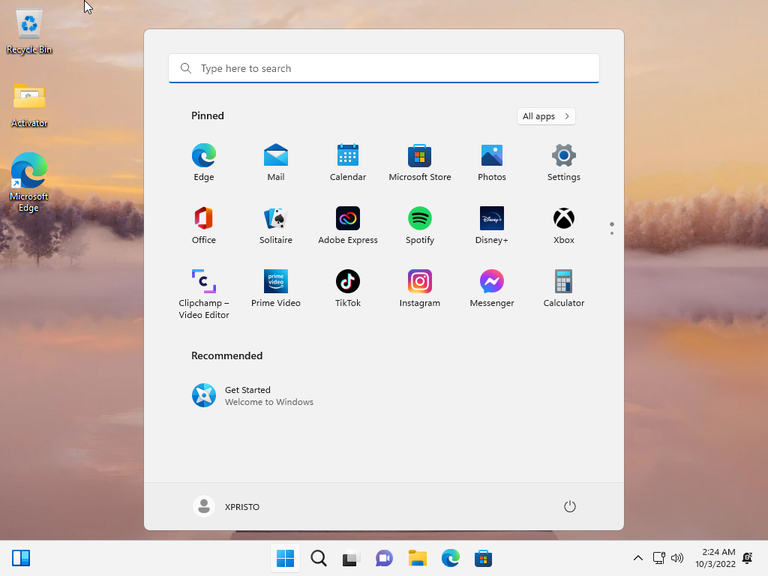Open Microsoft Store from pinned apps
Screen dimensions: 768x576
420,162
